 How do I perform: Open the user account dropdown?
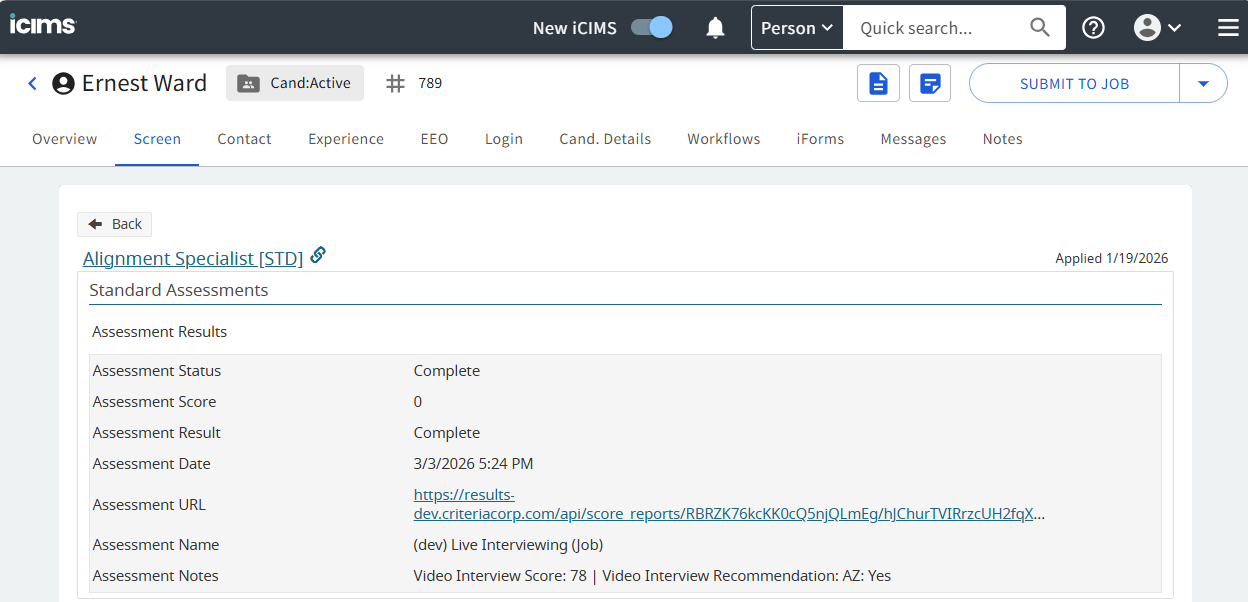[1158, 28]
